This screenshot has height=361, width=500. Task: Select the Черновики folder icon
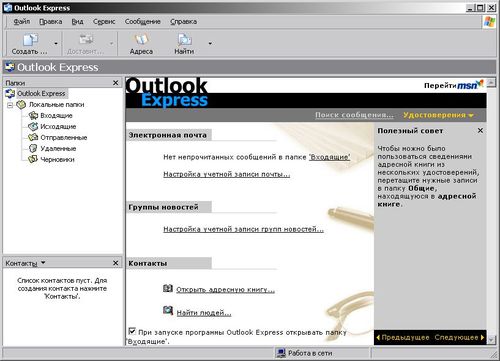click(x=33, y=159)
